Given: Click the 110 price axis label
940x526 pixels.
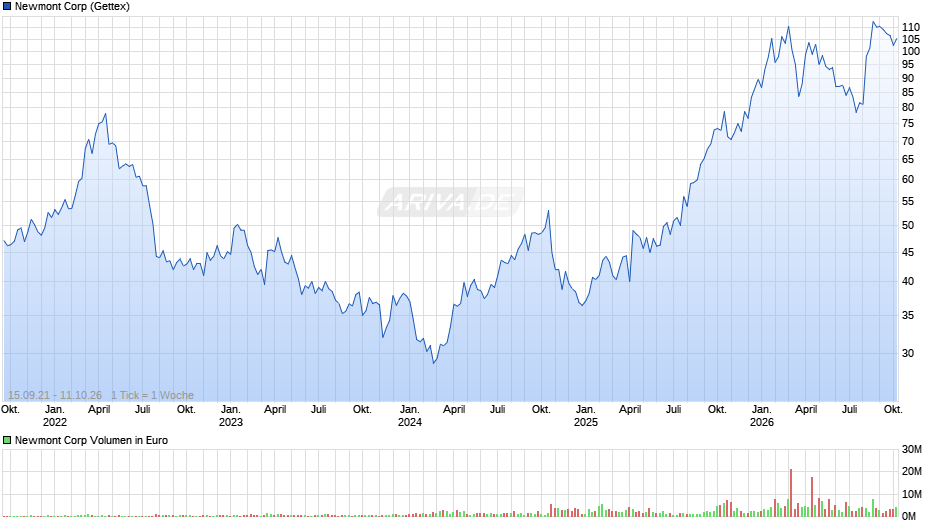Looking at the screenshot, I should (911, 28).
